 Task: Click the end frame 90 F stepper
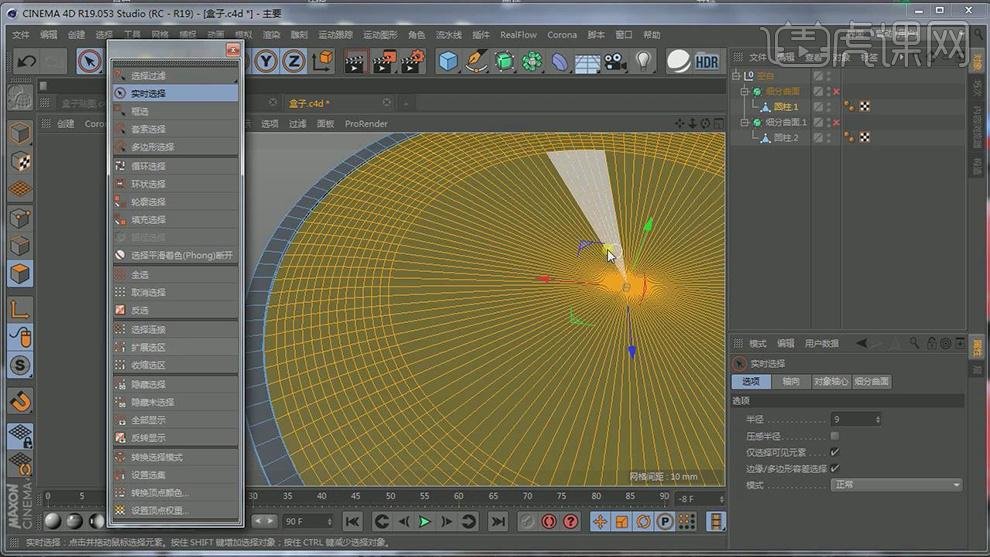[x=330, y=522]
